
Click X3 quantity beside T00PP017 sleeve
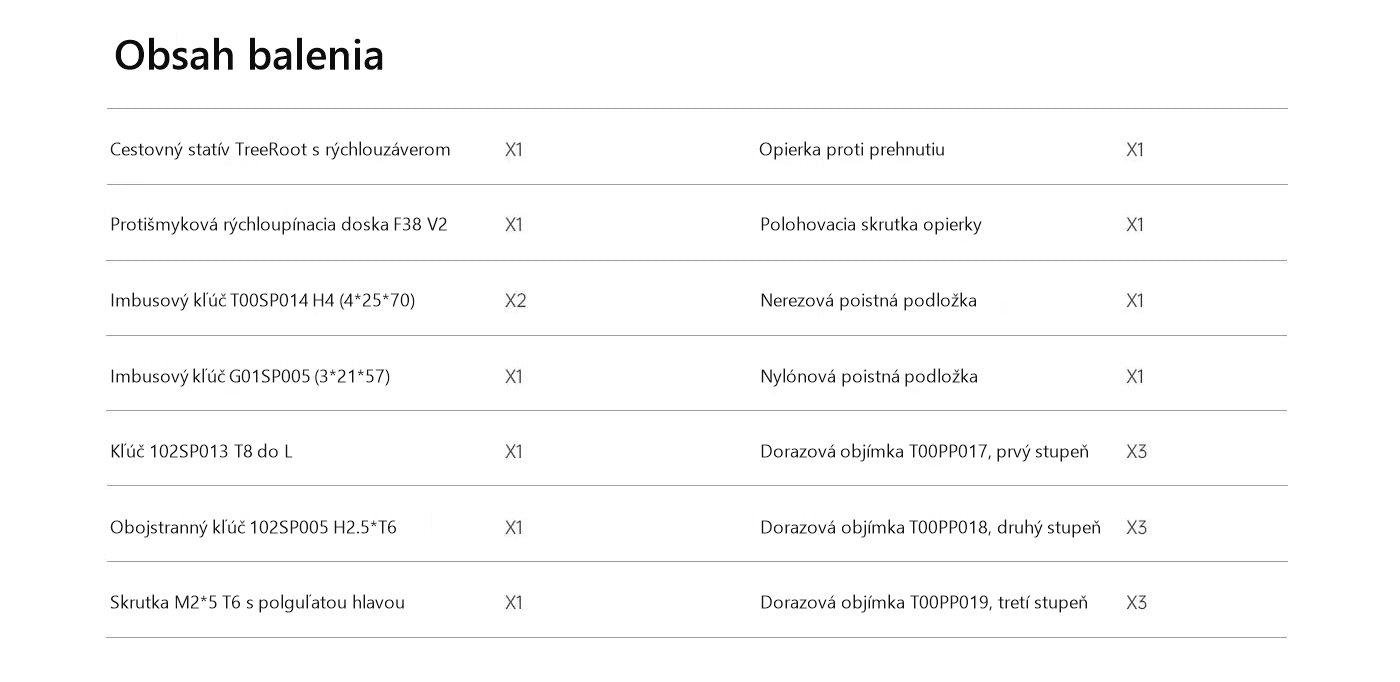click(1136, 452)
